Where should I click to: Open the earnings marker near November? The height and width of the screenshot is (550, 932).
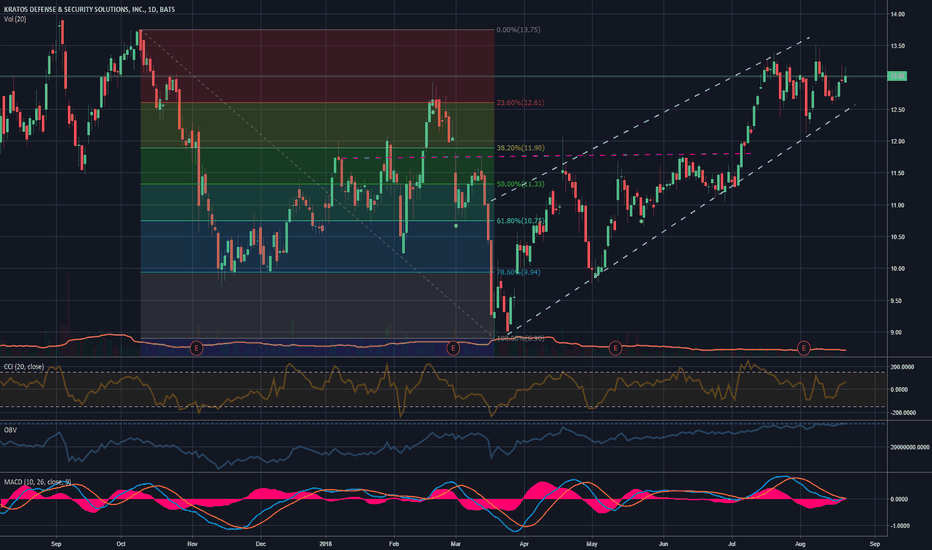click(x=196, y=348)
